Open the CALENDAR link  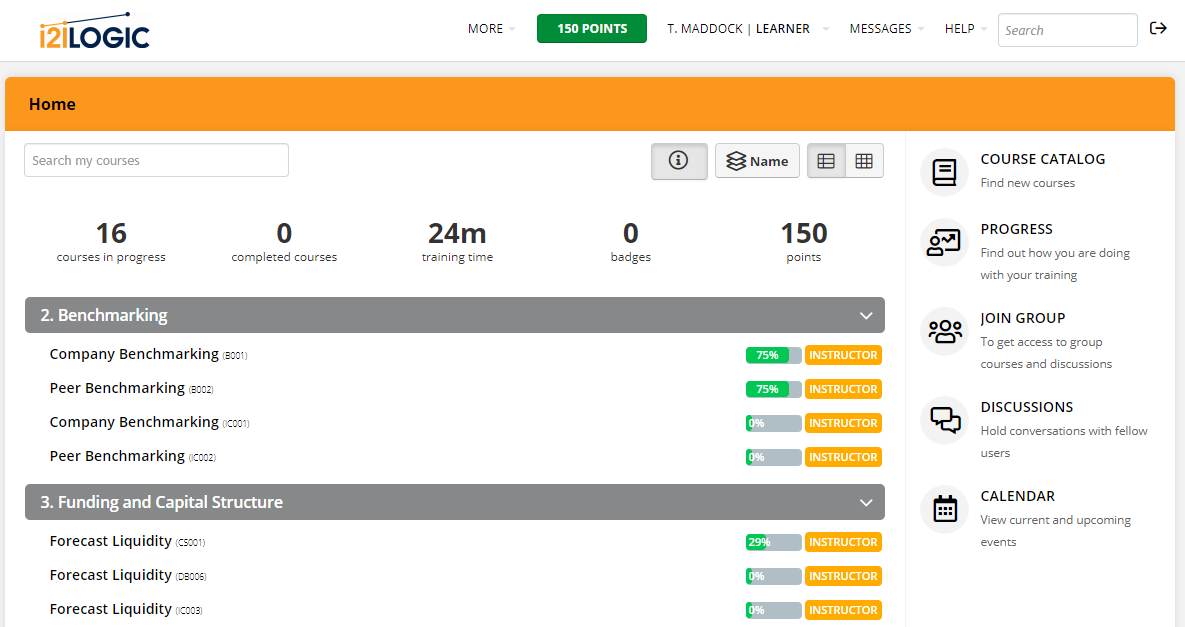click(1017, 496)
